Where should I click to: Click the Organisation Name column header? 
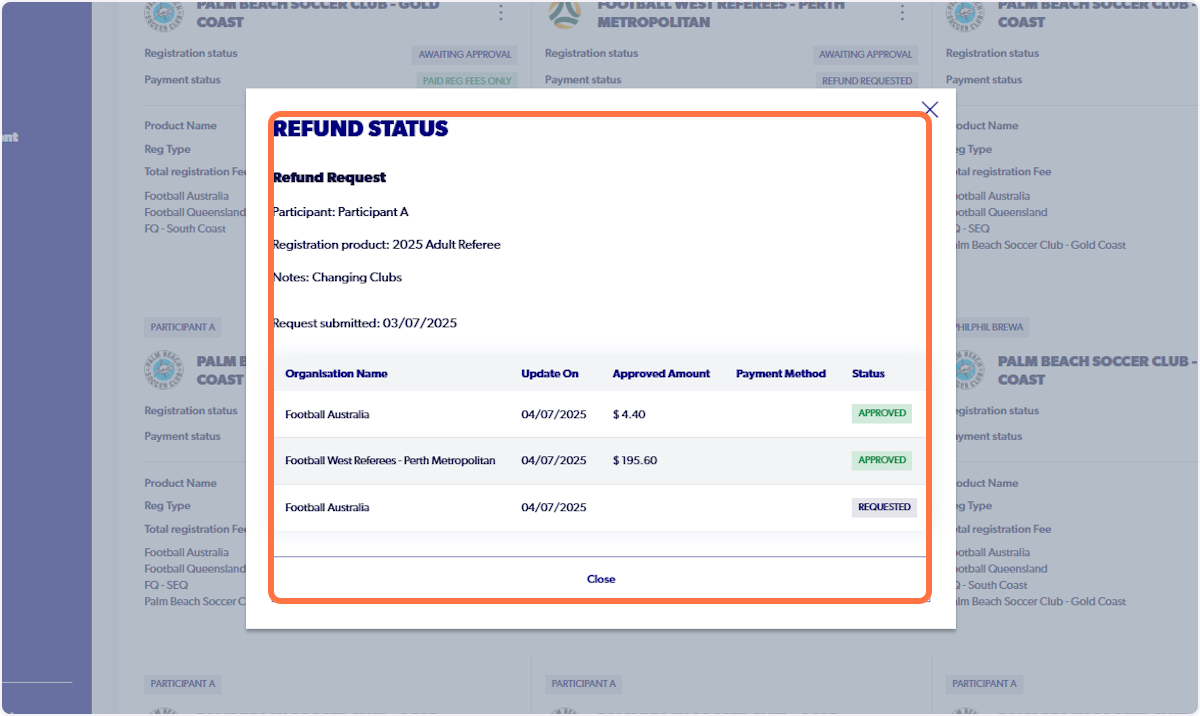pos(336,374)
